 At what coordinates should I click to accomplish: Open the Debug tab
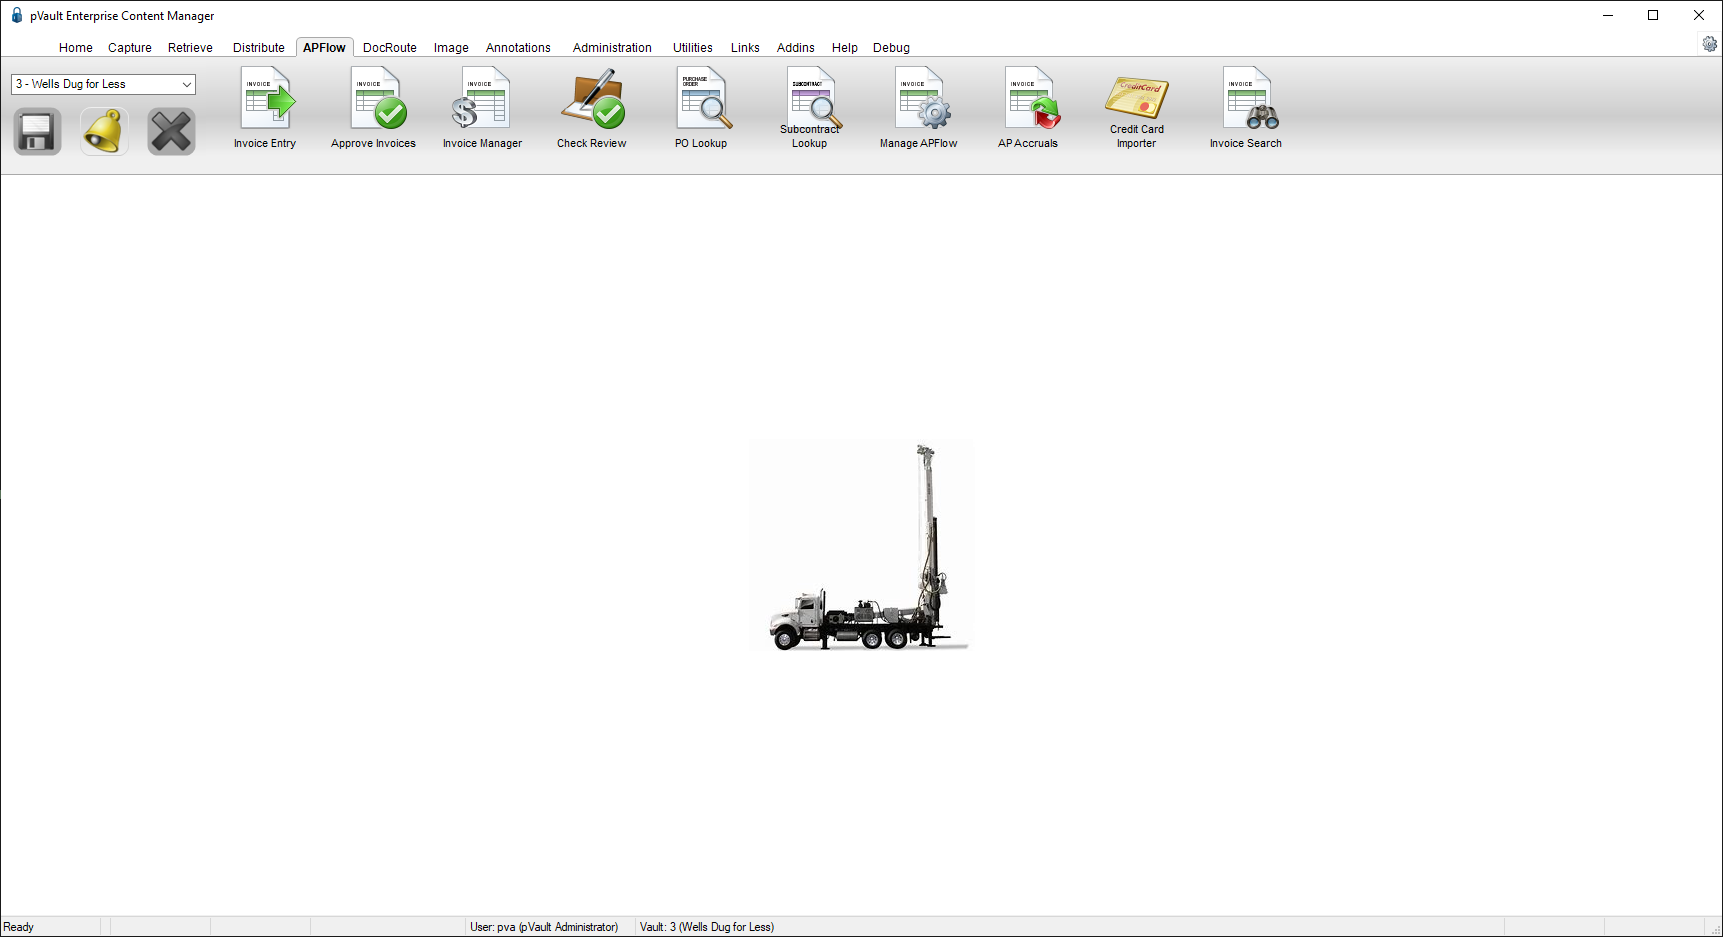point(891,47)
